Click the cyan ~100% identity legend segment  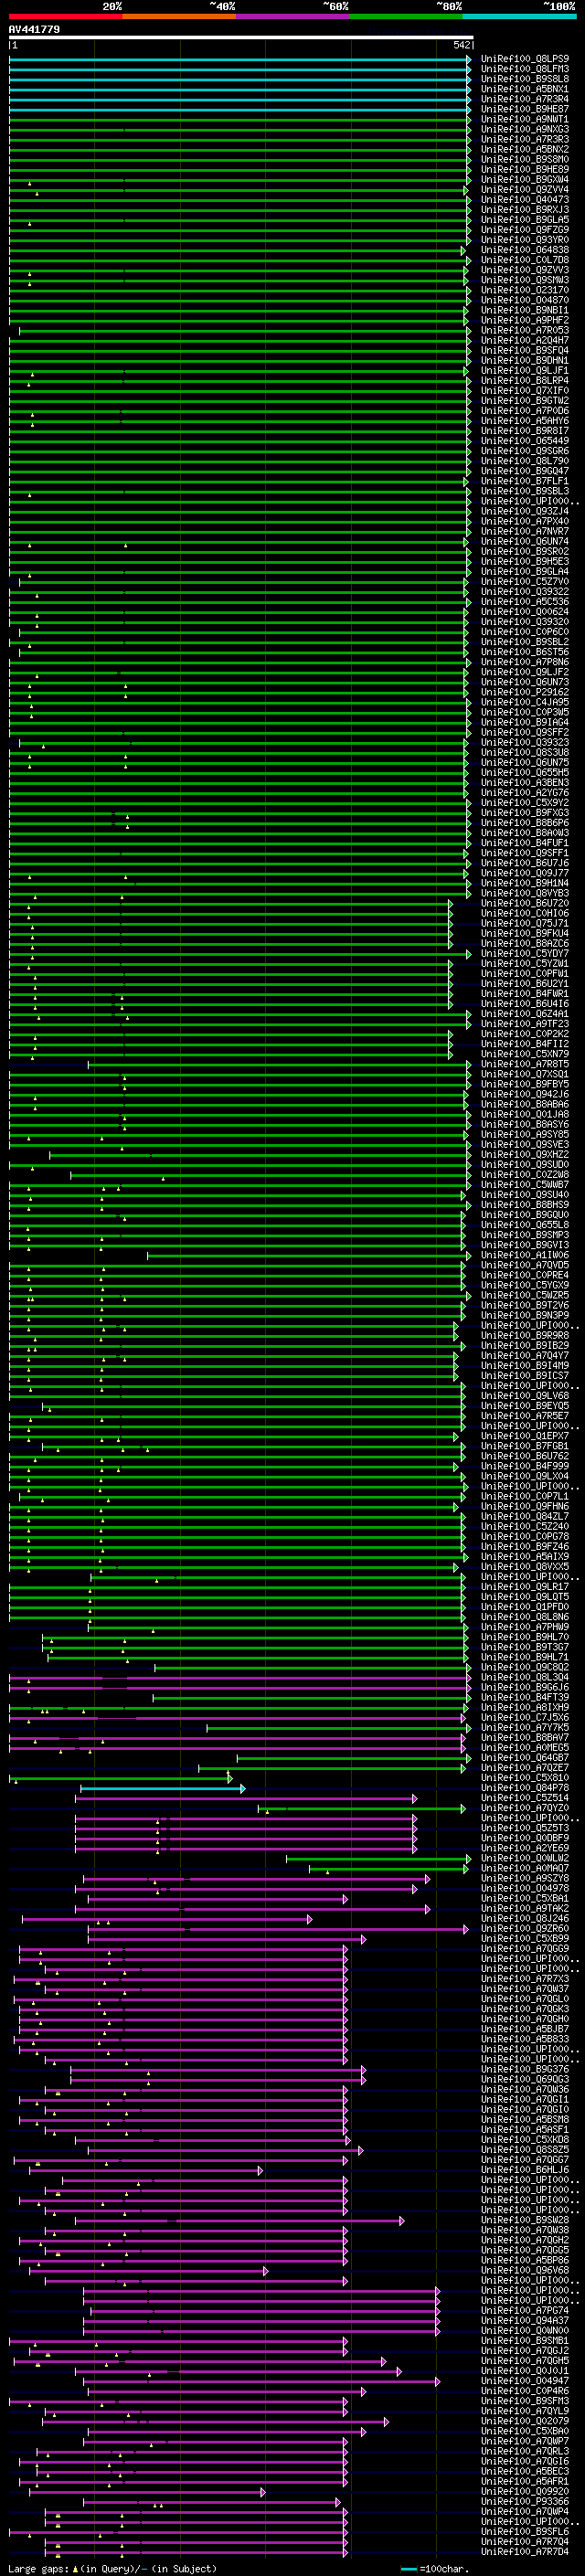tap(519, 17)
